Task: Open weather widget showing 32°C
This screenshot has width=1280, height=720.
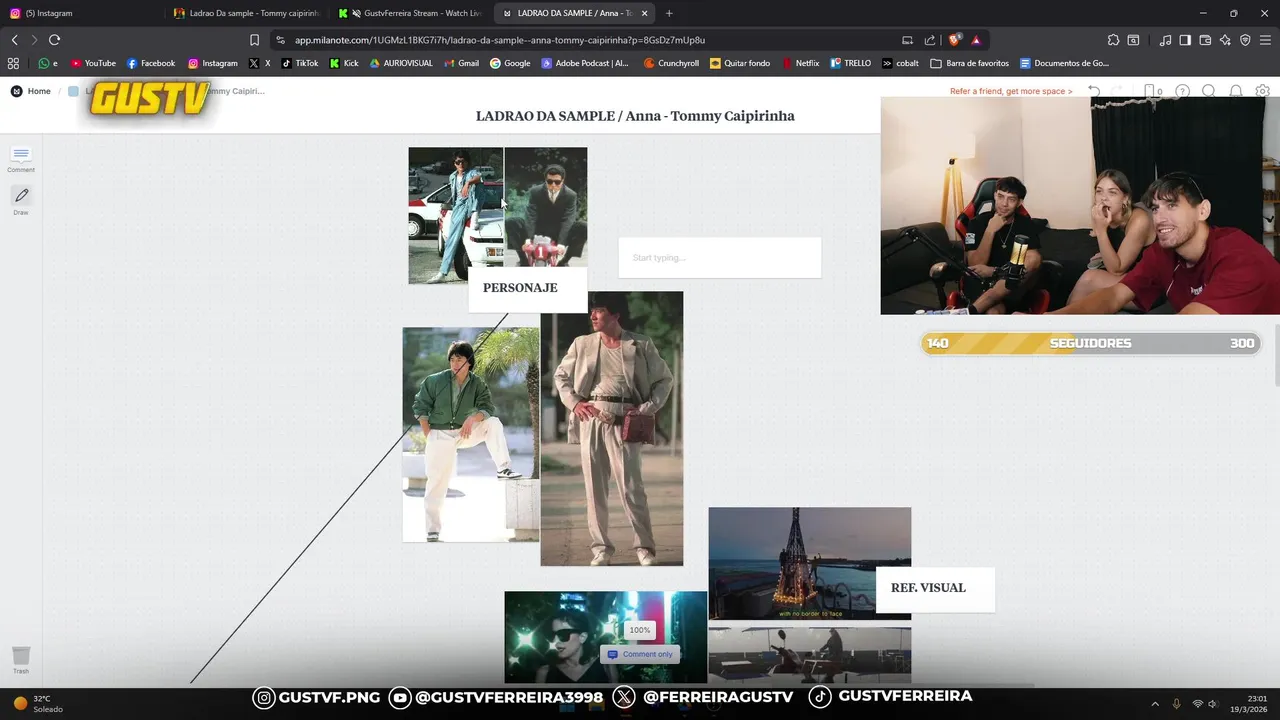Action: 37,703
